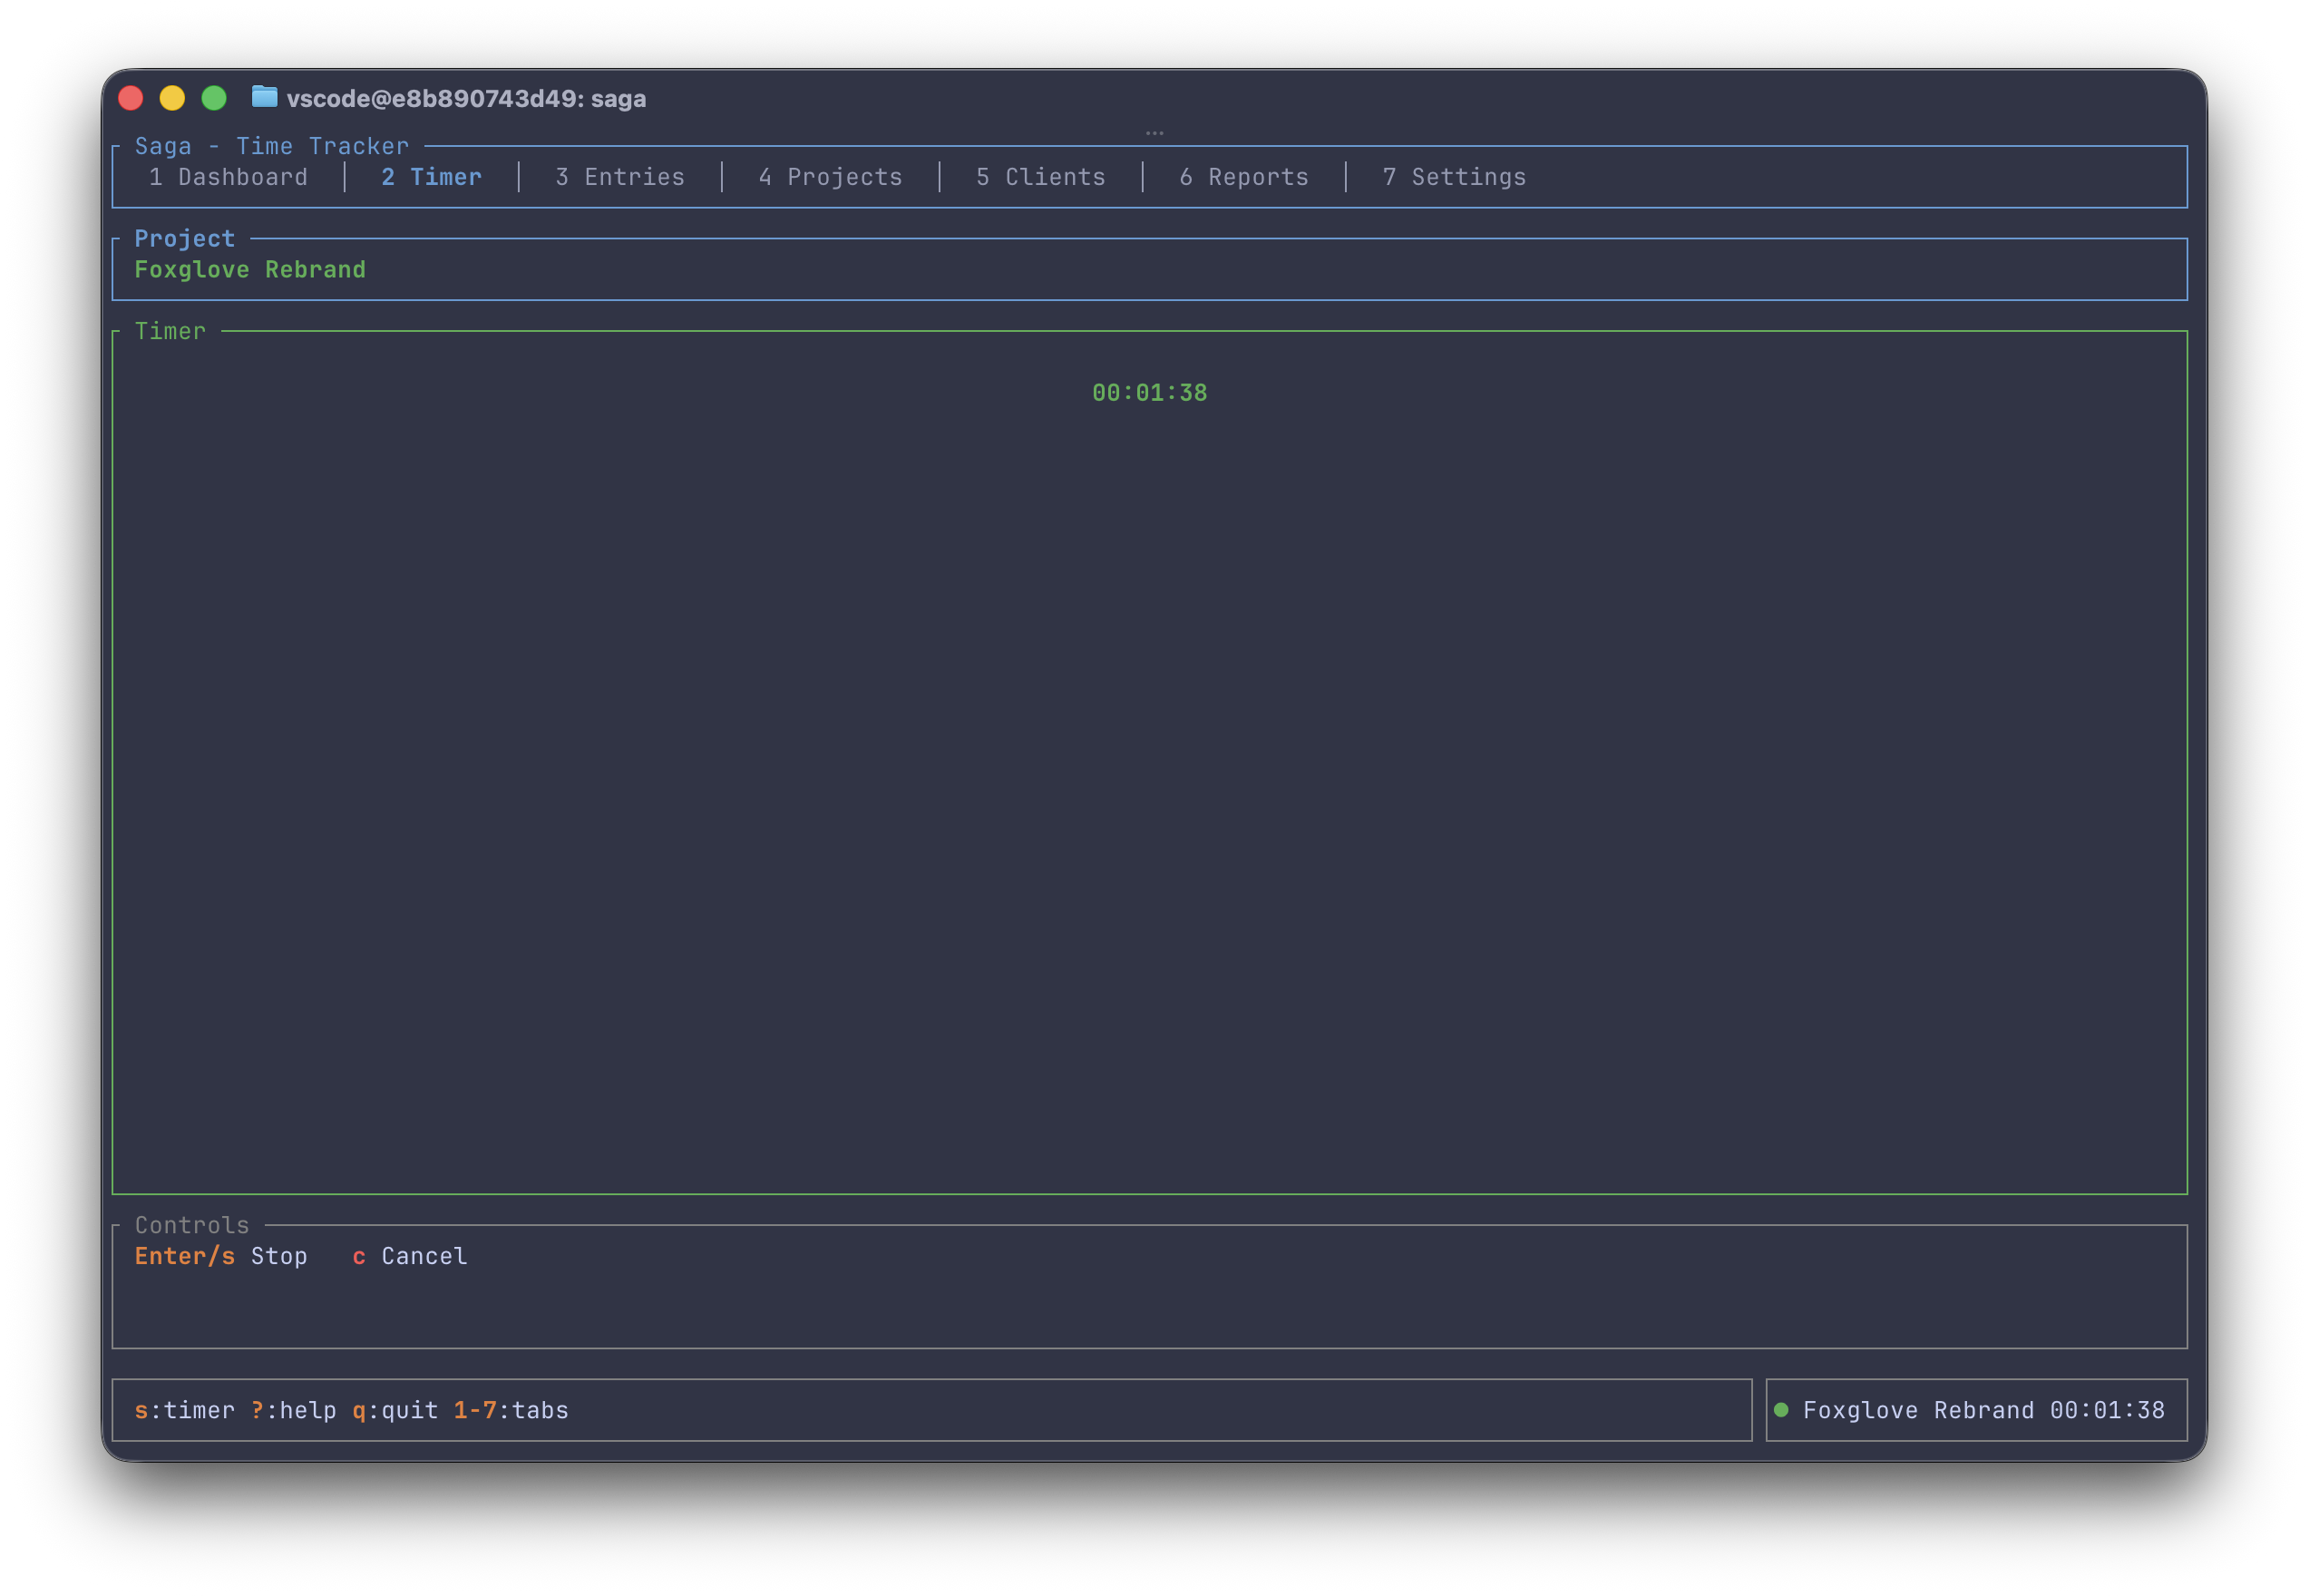Click the green running-timer status dot
The height and width of the screenshot is (1596, 2309).
pyautogui.click(x=1781, y=1410)
